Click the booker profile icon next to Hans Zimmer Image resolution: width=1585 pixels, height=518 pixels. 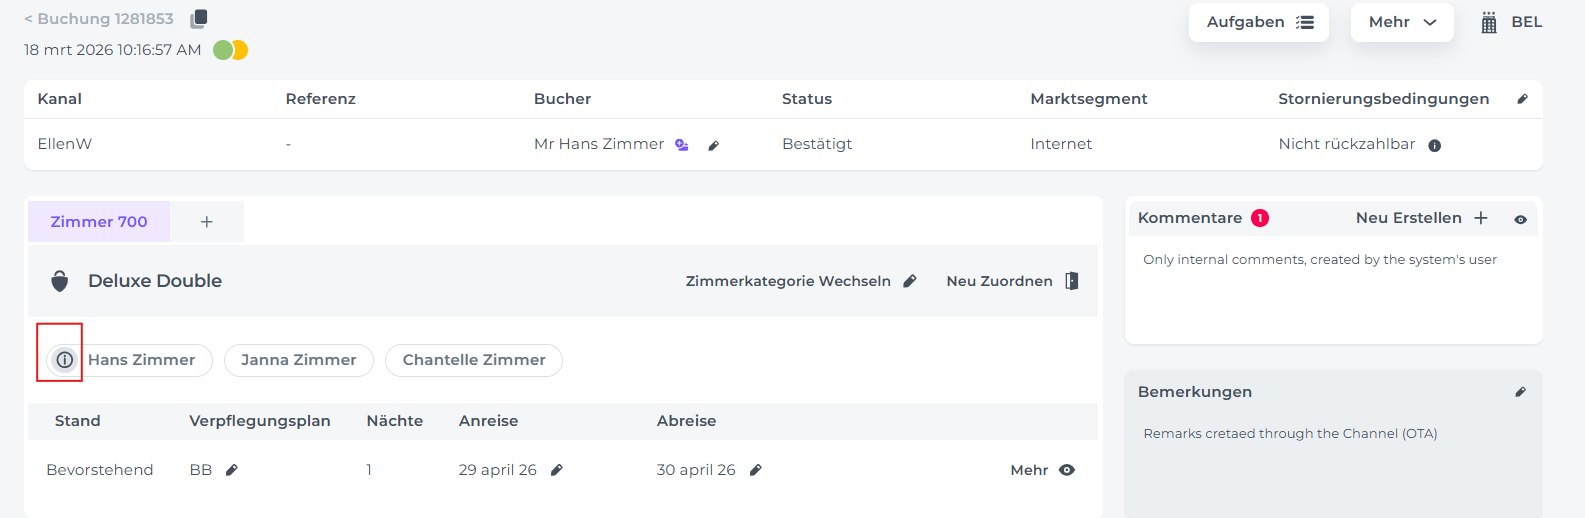pos(682,145)
